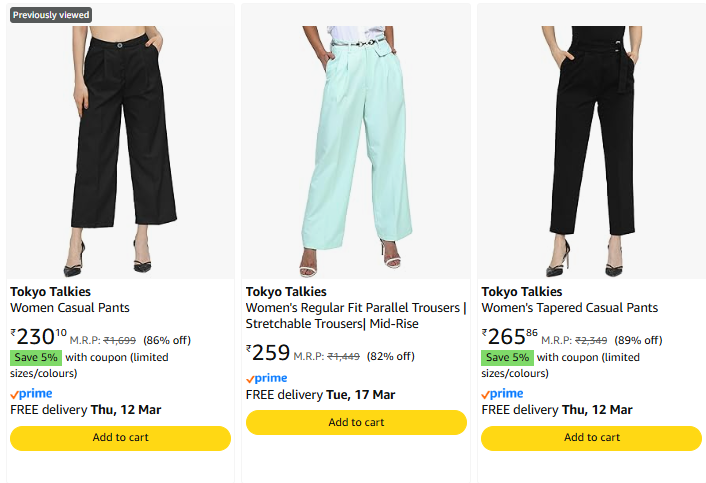The height and width of the screenshot is (483, 706).
Task: Click the prime logo under mint trousers
Action: tap(266, 378)
